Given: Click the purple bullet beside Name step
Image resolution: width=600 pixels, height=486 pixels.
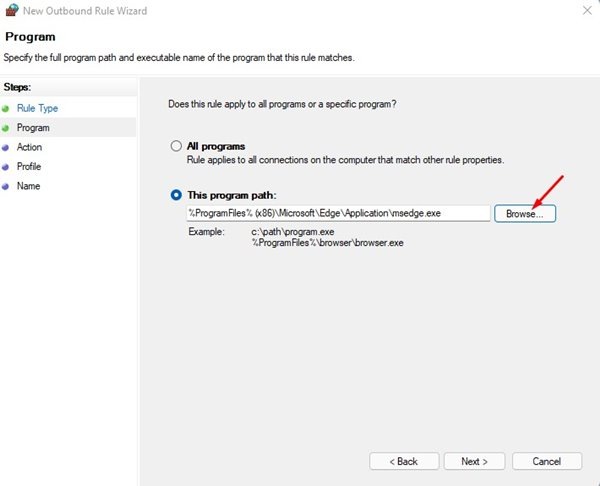Looking at the screenshot, I should [x=5, y=187].
